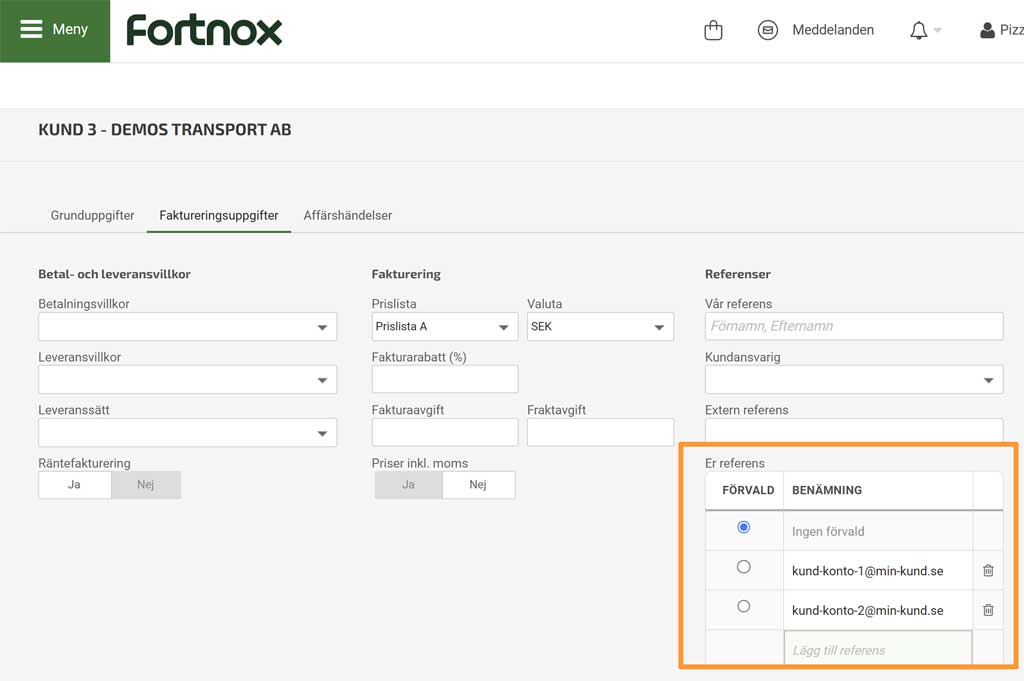The image size is (1024, 681).
Task: Open the notifications bell icon
Action: [919, 31]
